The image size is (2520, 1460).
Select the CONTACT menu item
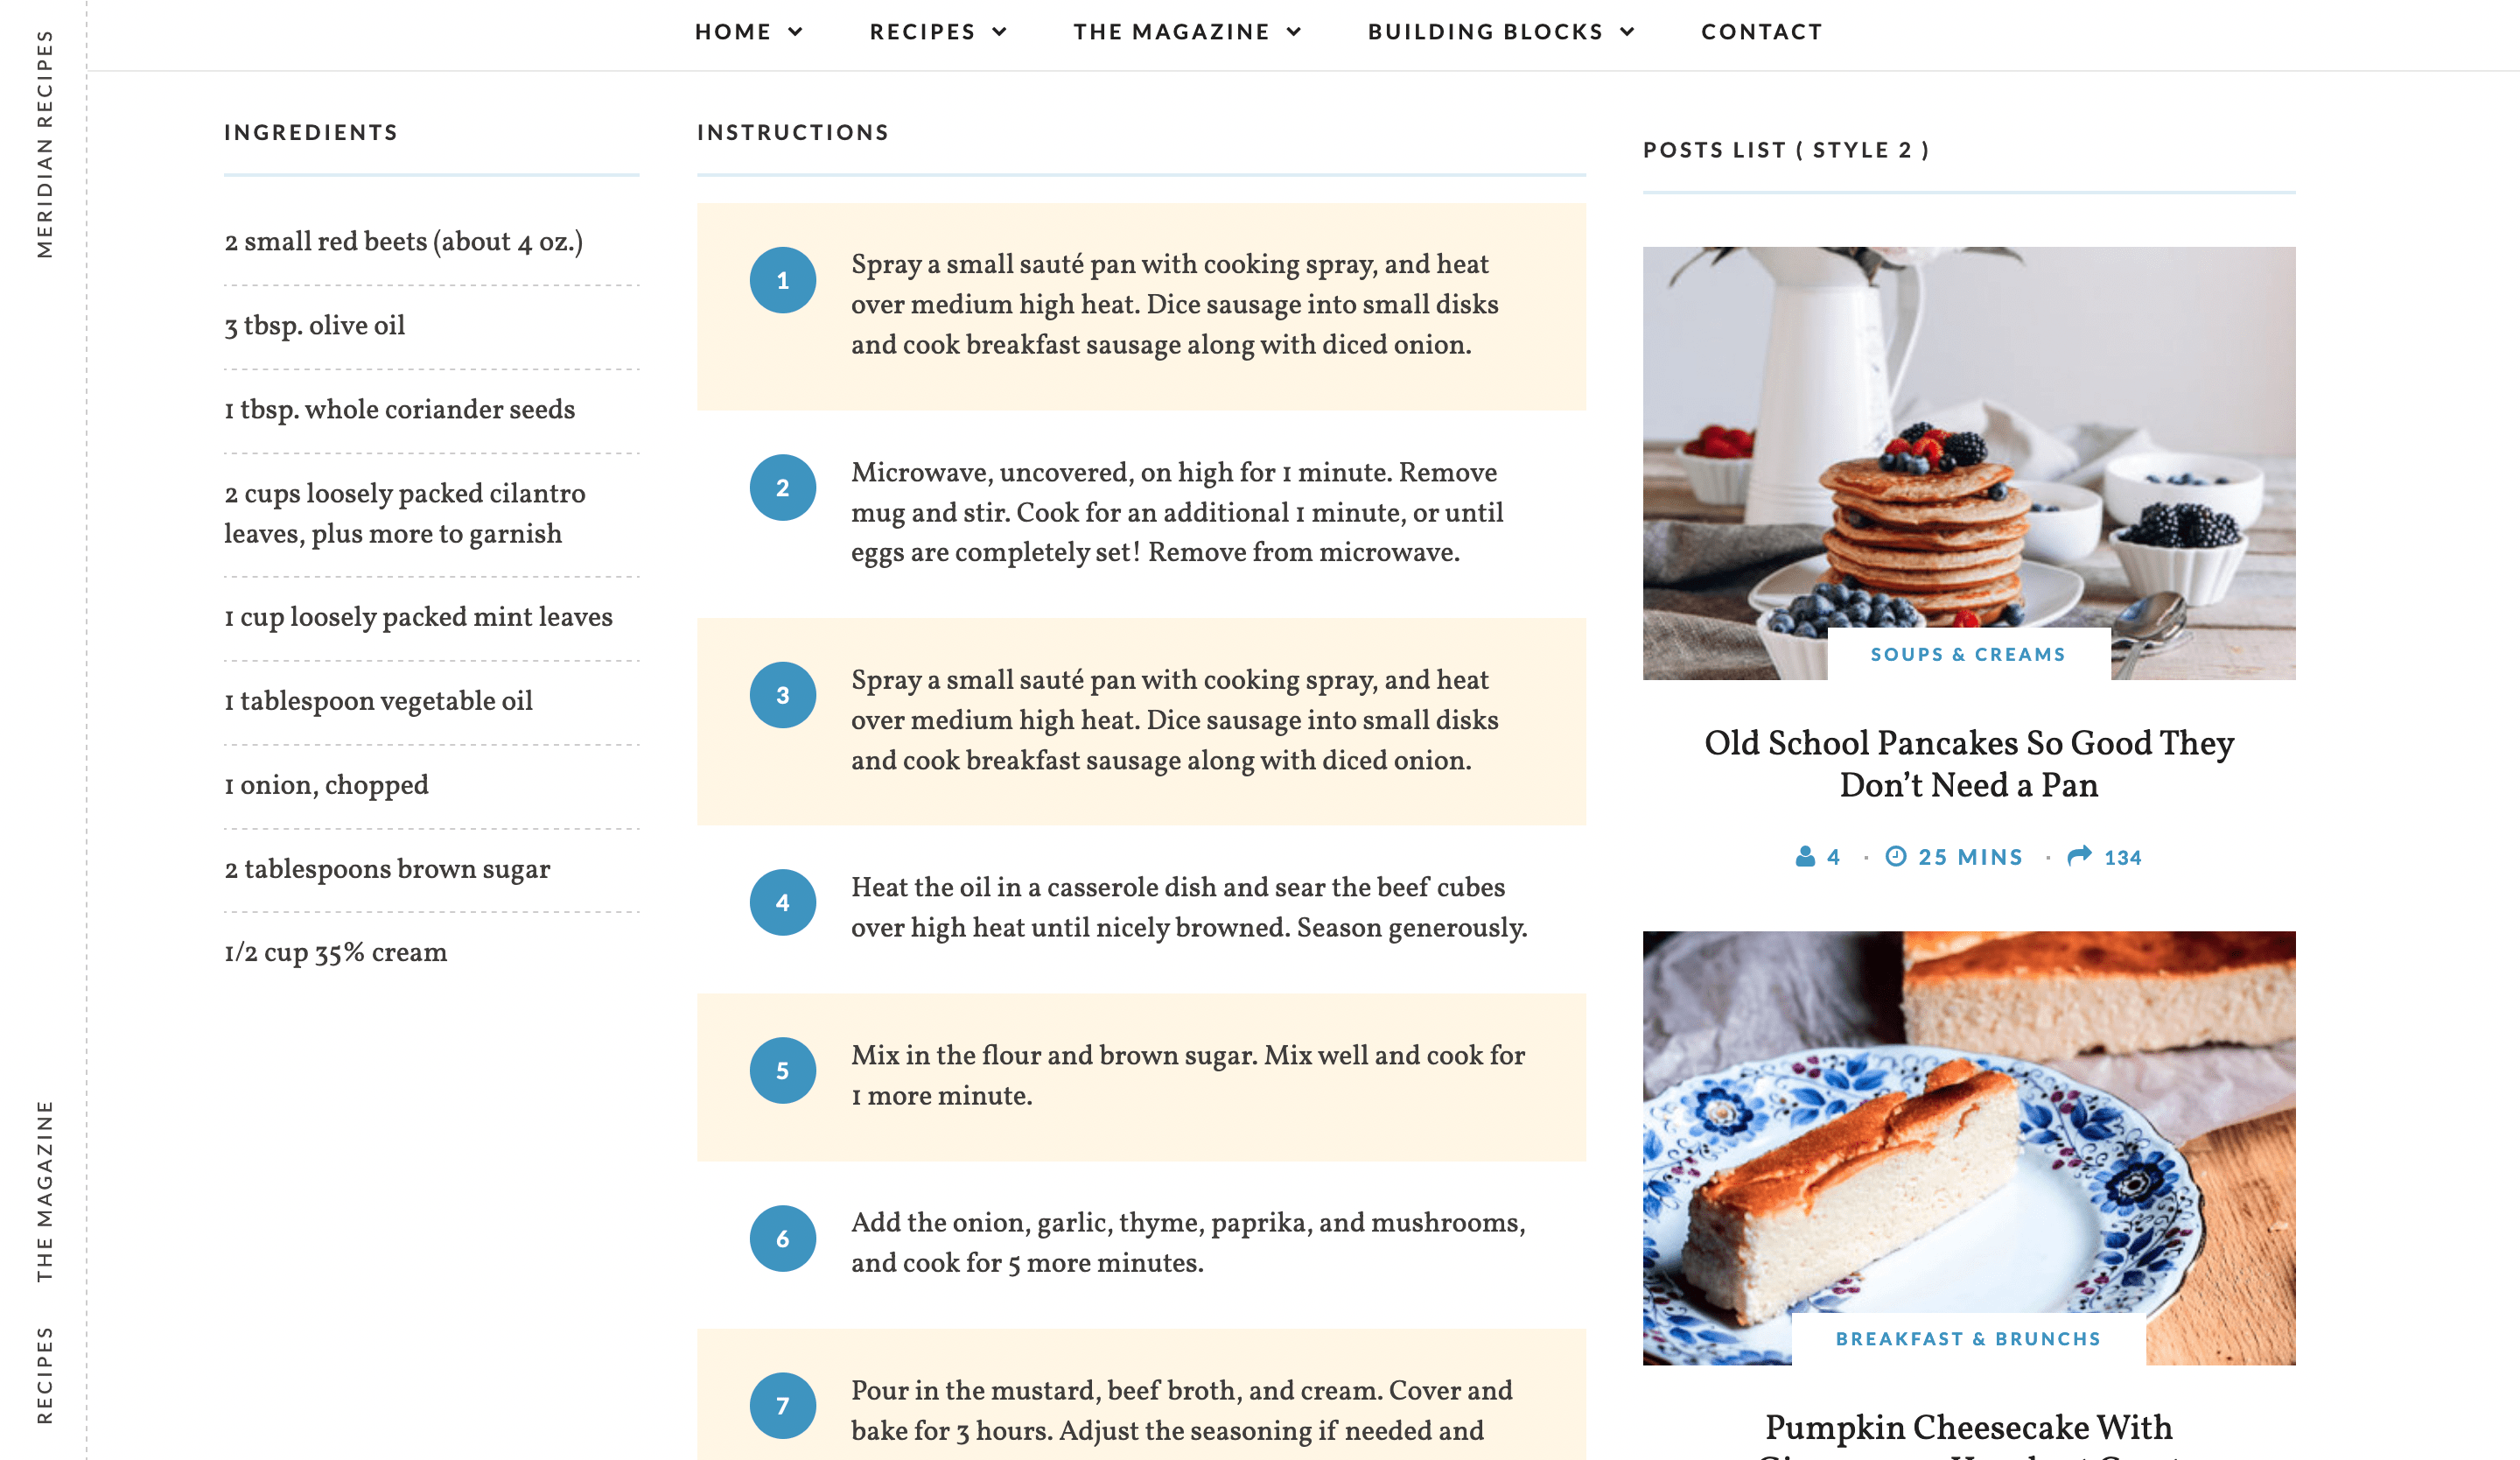1760,32
